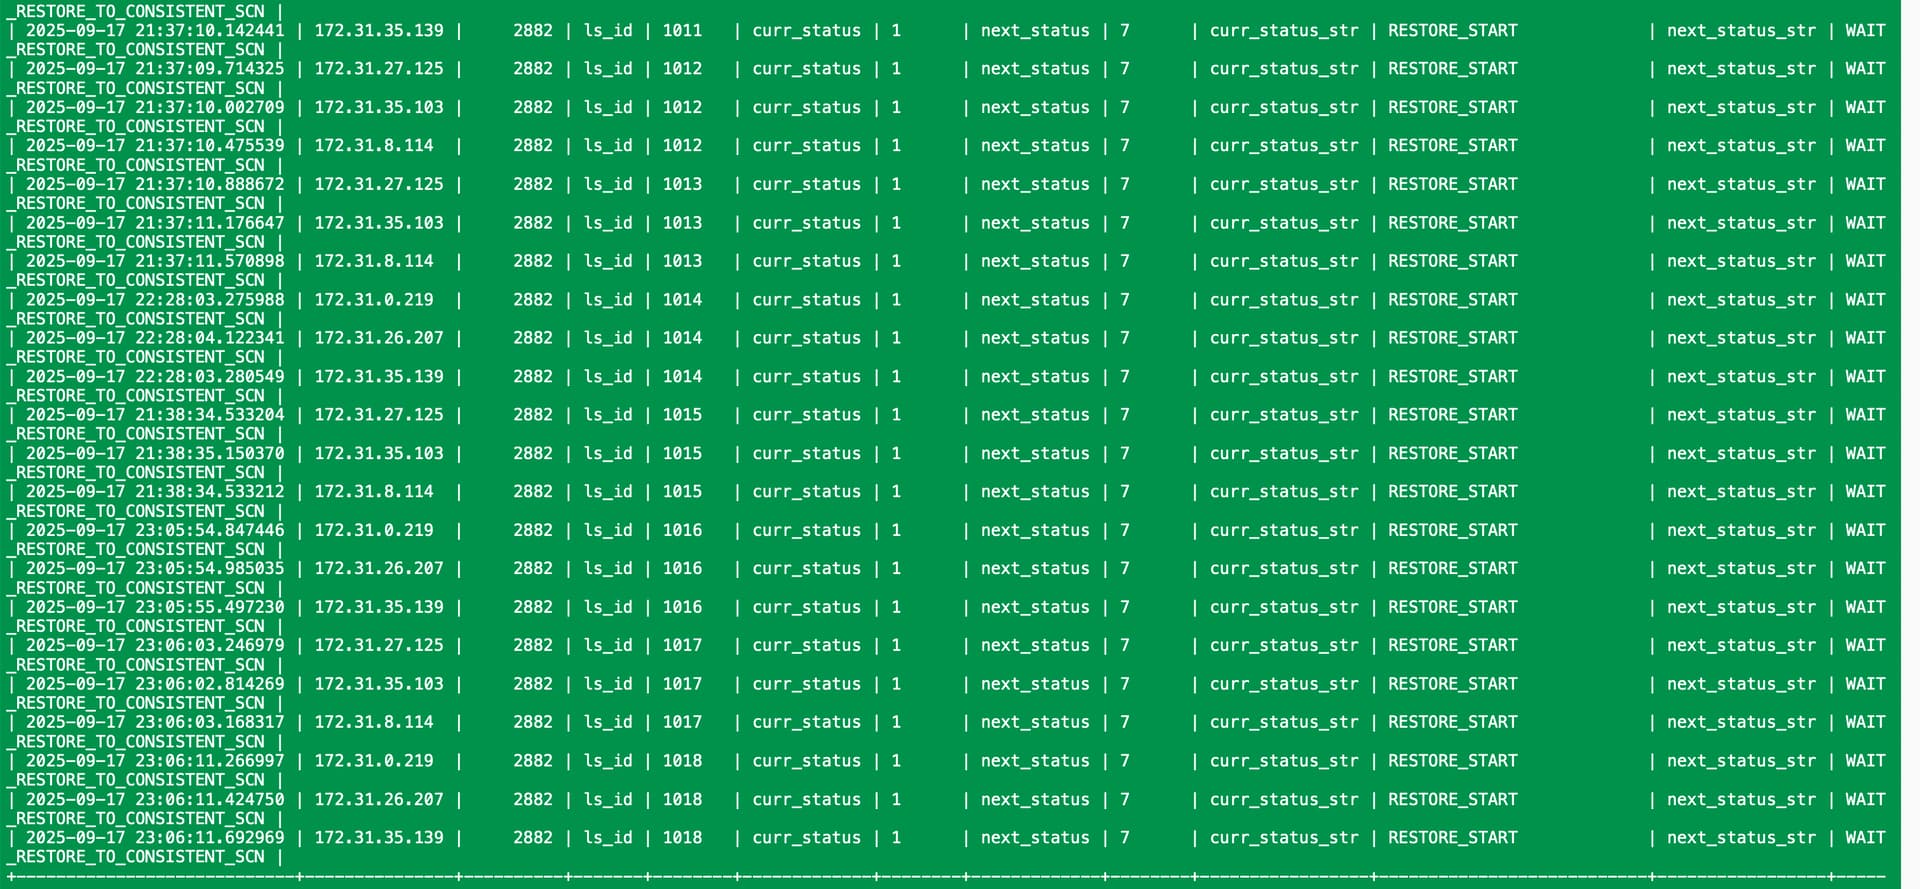The height and width of the screenshot is (889, 1920).
Task: Select timestamp 2025-09-17 21:37:10.475539
Action: tap(155, 146)
